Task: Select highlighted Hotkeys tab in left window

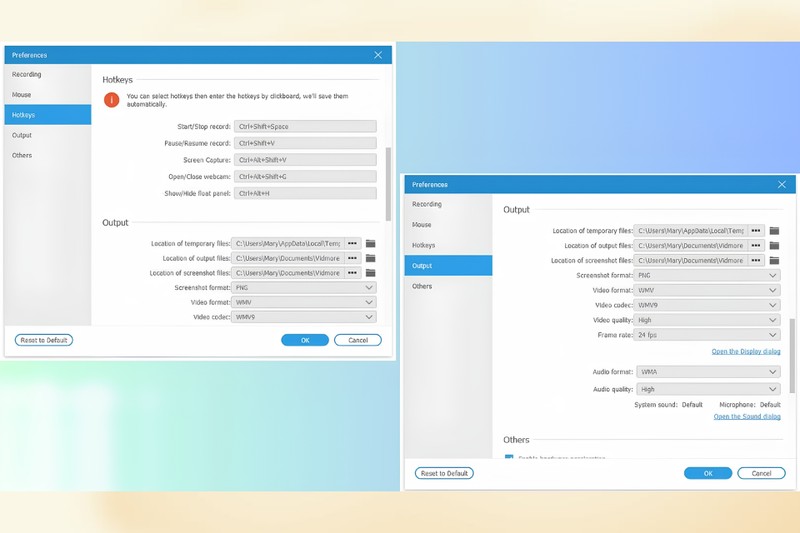Action: (x=48, y=115)
